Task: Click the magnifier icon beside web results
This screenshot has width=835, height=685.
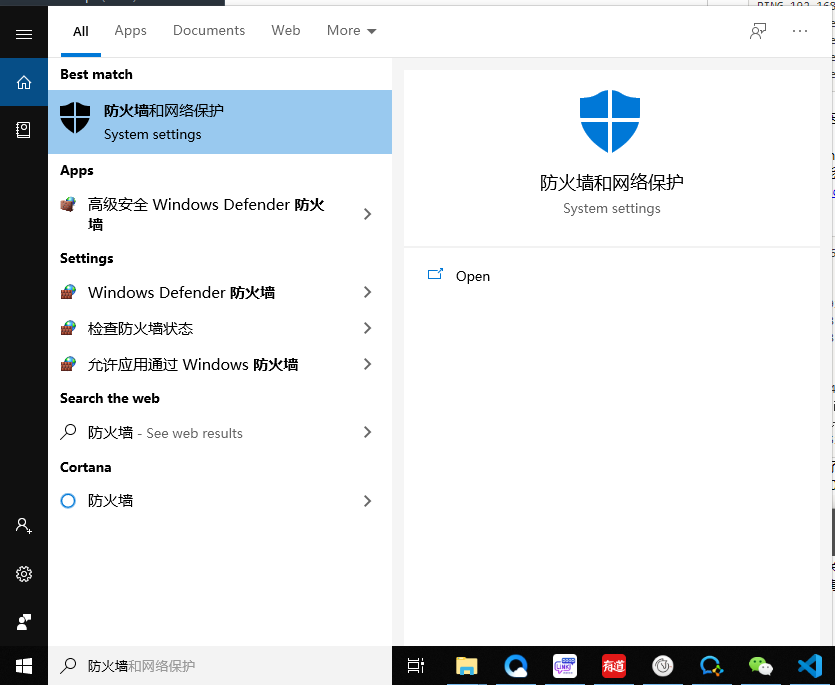Action: coord(68,432)
